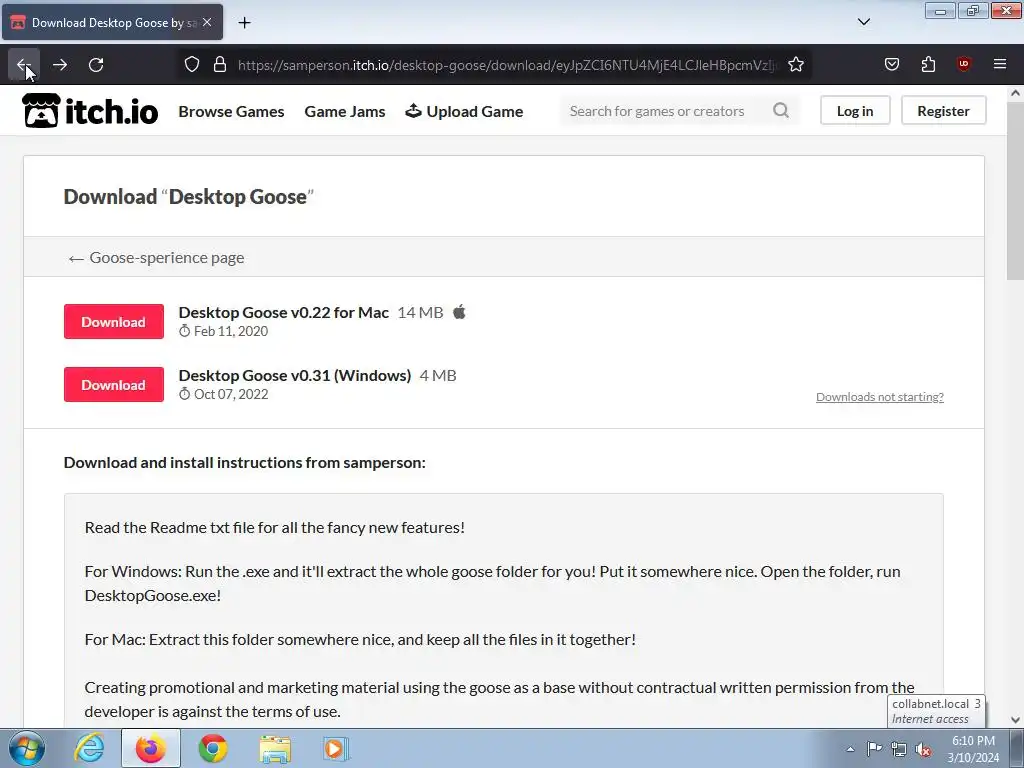Click the Feb 11, 2020 date text

[x=231, y=331]
